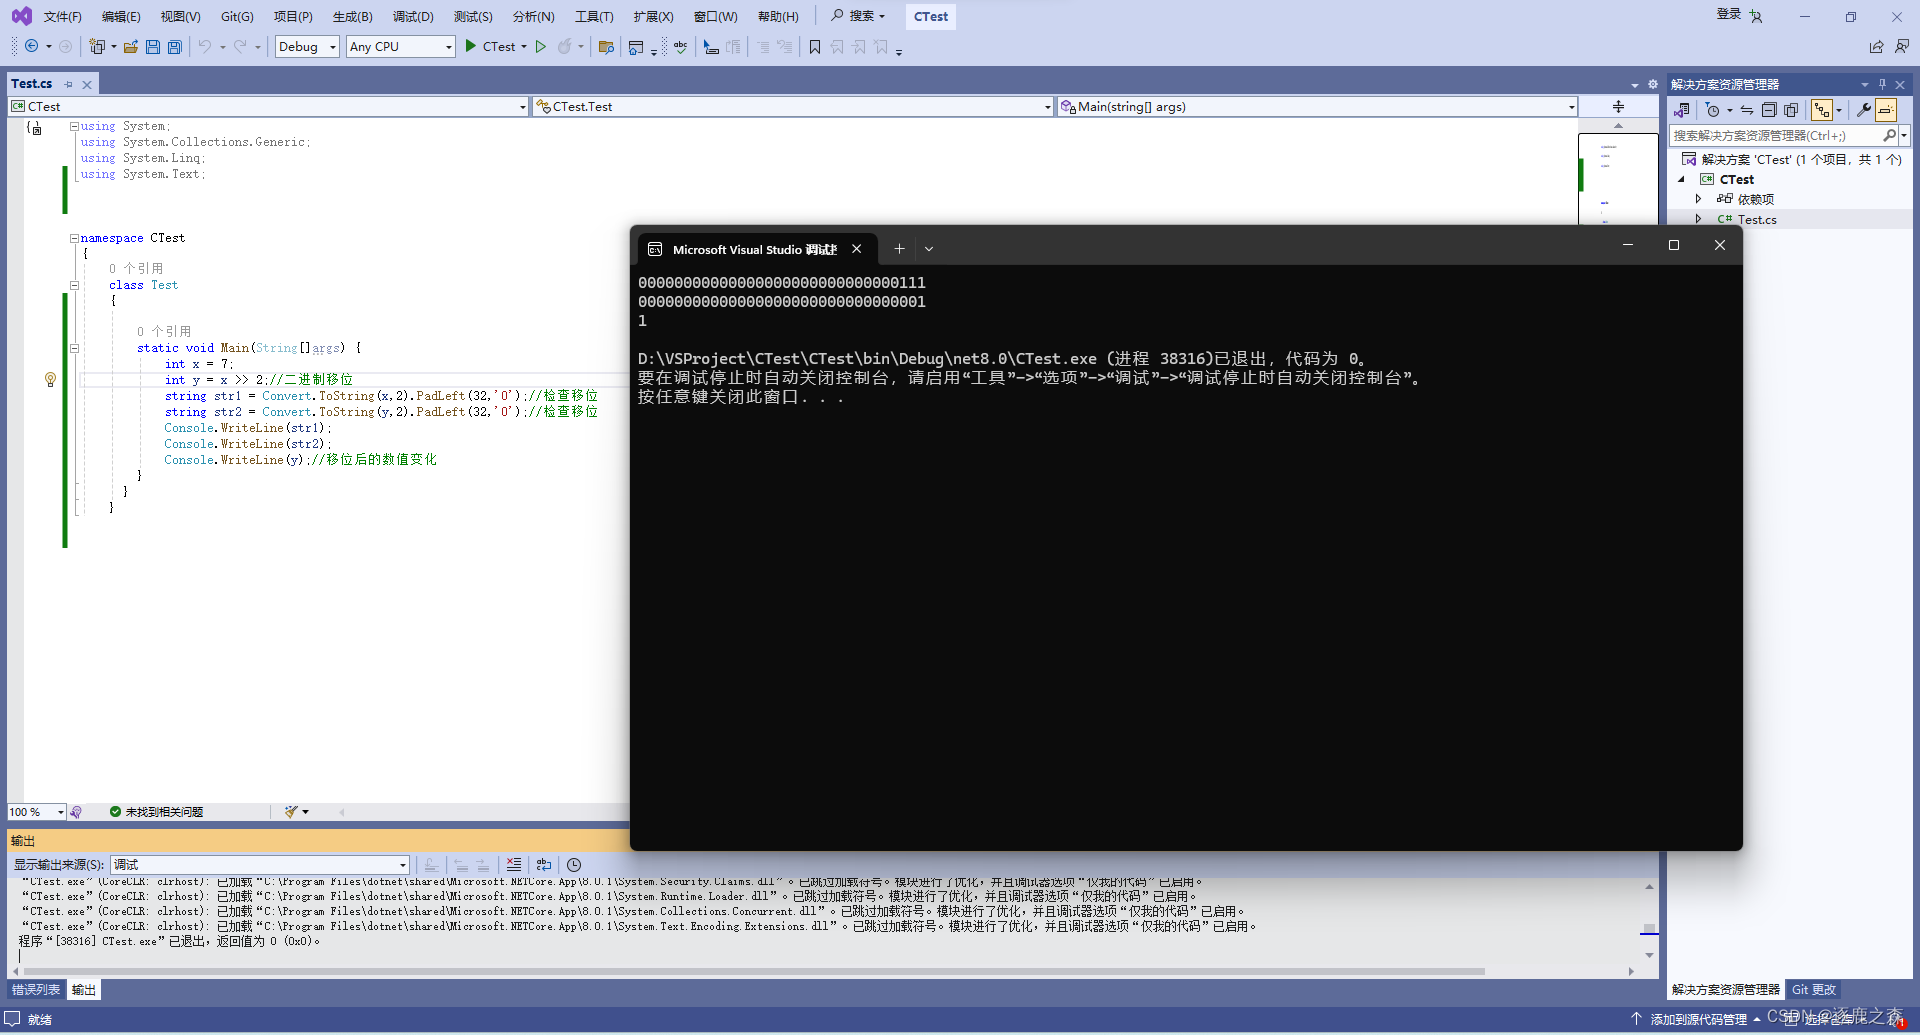Toggle timestamps clock icon in Output panel
Screen dimensions: 1920x1035
point(574,864)
